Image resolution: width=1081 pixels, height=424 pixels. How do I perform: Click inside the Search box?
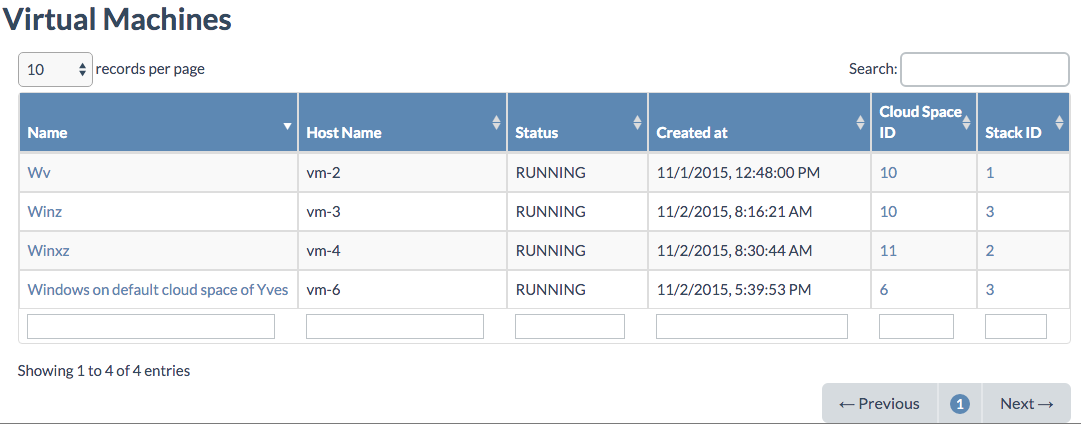pos(984,69)
